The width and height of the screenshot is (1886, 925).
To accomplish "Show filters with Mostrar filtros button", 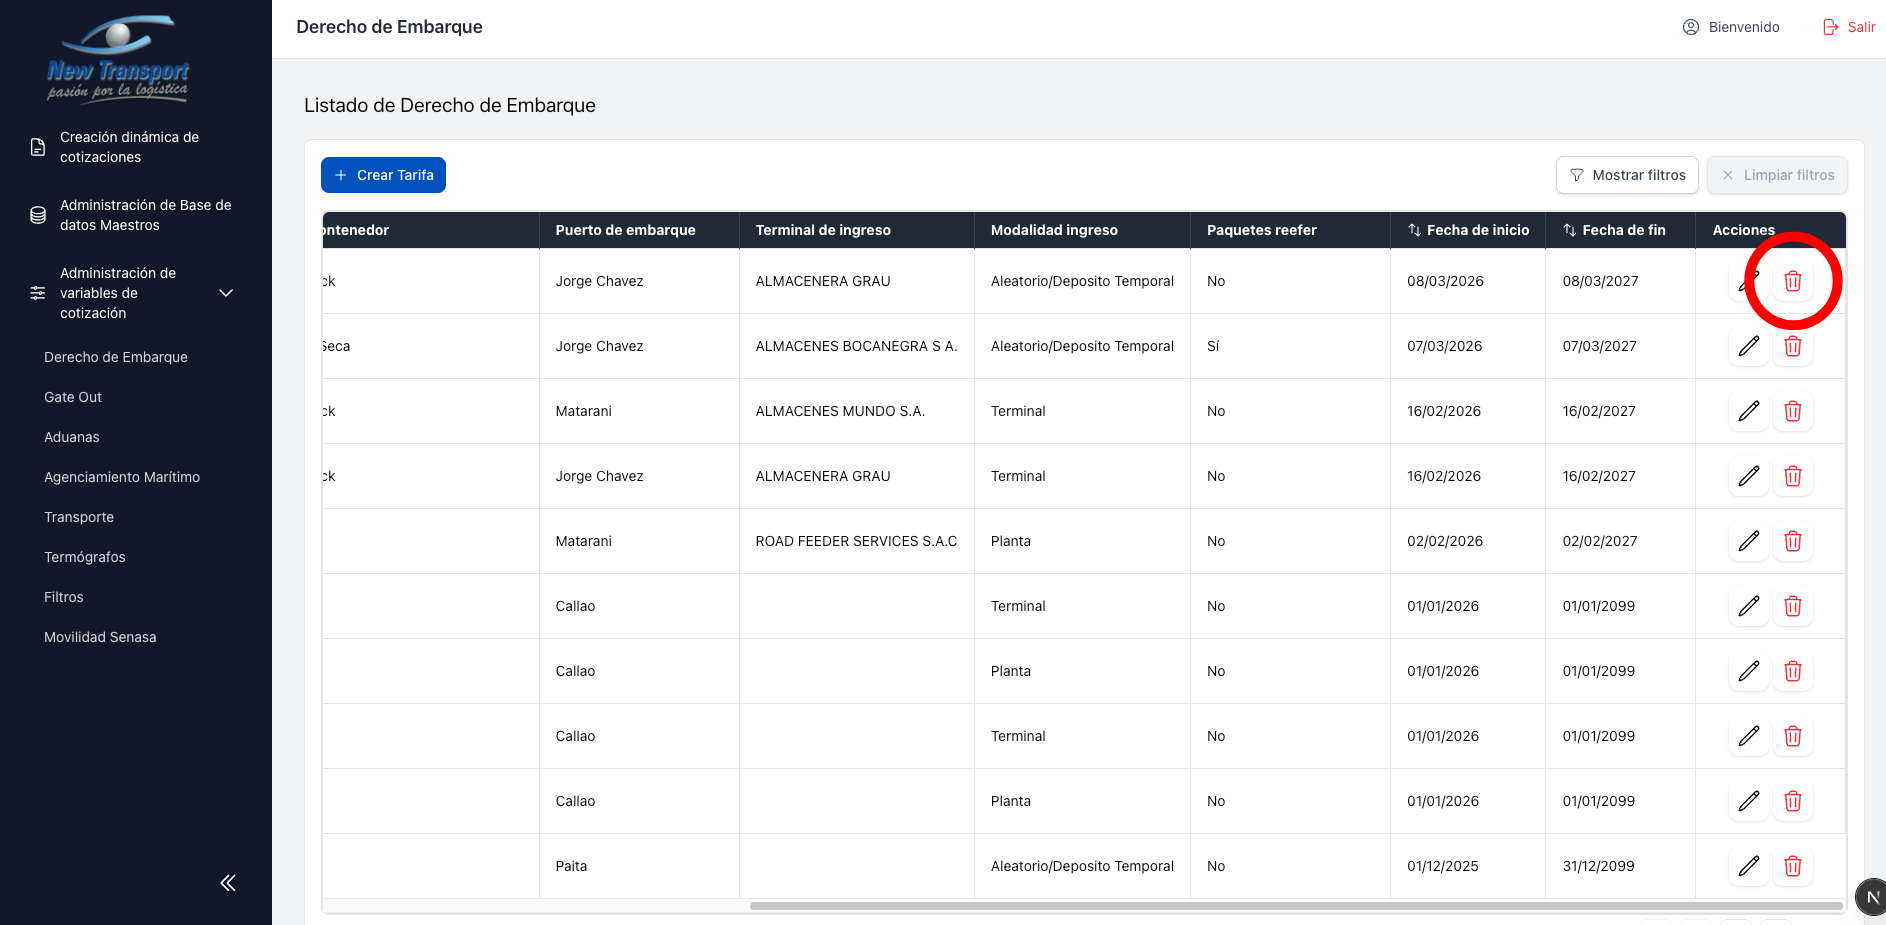I will point(1627,175).
